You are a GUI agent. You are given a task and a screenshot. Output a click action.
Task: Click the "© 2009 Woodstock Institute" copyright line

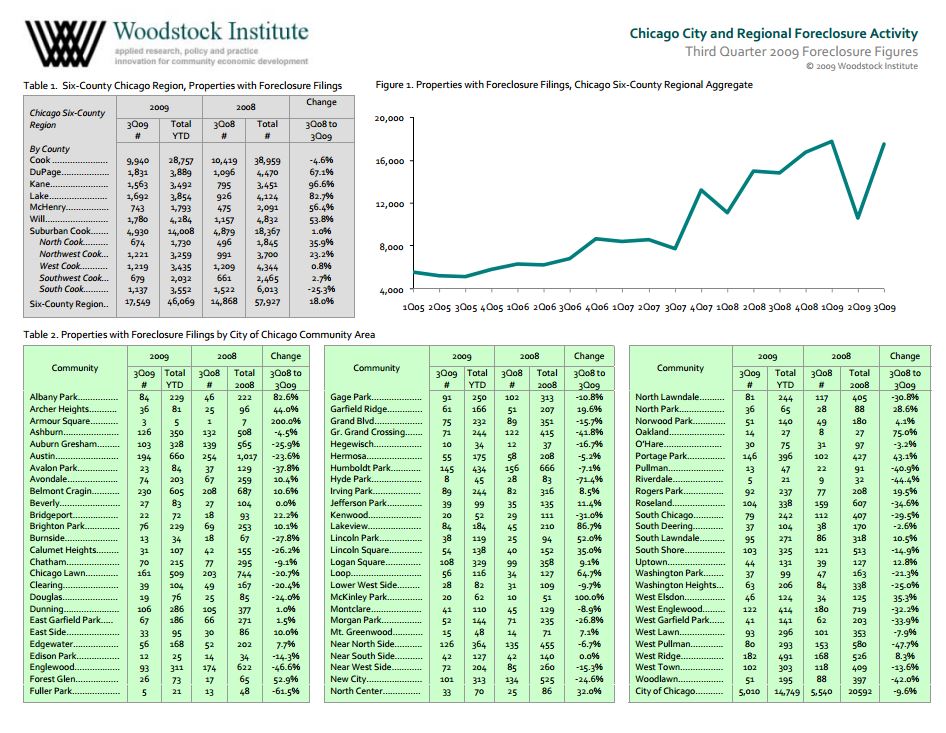pos(862,66)
